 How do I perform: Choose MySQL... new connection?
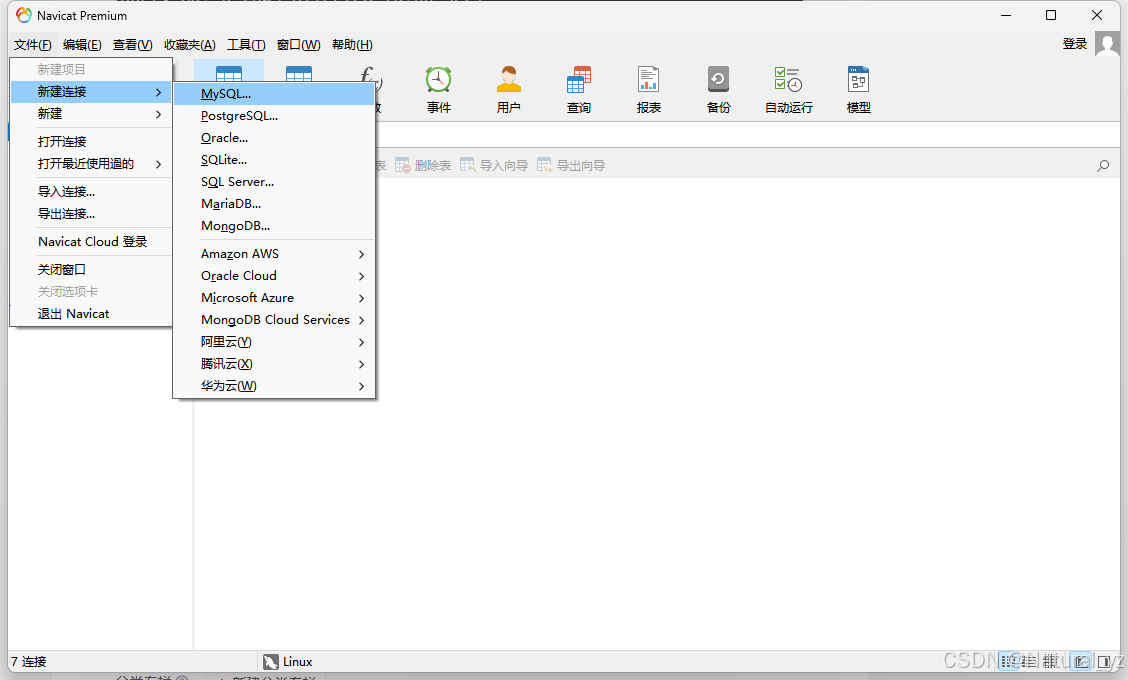(x=274, y=94)
